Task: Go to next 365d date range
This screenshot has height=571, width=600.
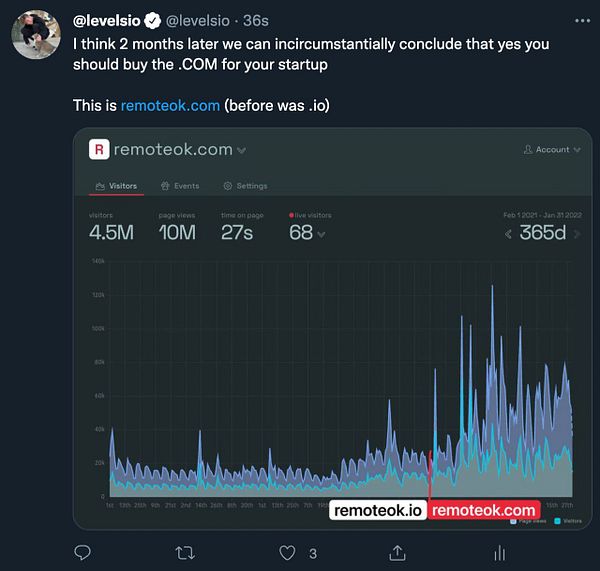Action: point(574,234)
